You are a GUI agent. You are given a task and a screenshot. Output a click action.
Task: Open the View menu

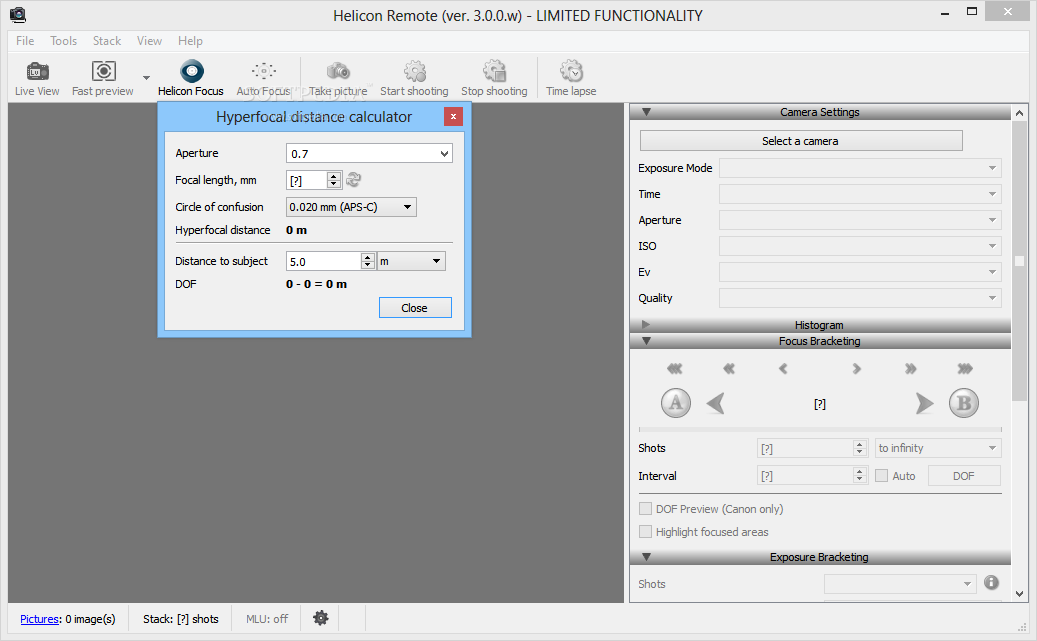point(149,41)
